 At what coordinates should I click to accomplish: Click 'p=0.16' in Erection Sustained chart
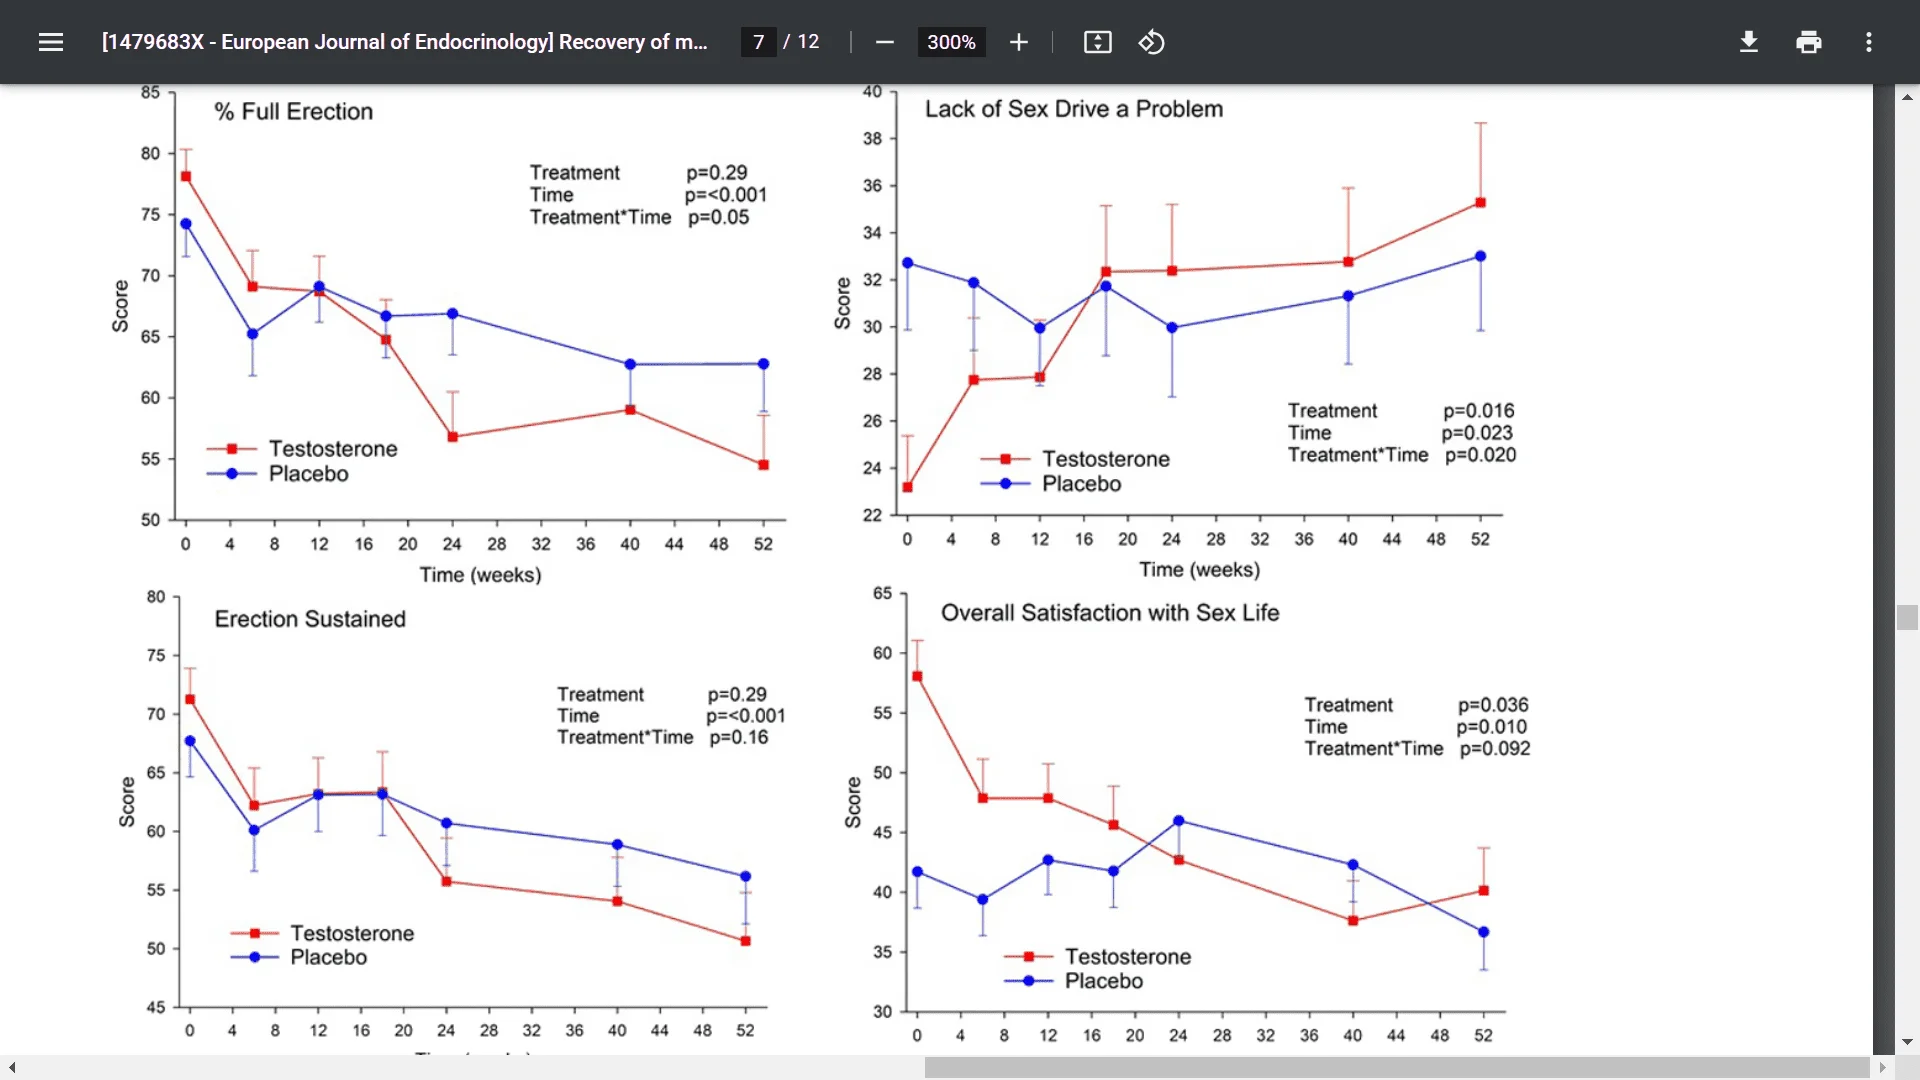(739, 737)
